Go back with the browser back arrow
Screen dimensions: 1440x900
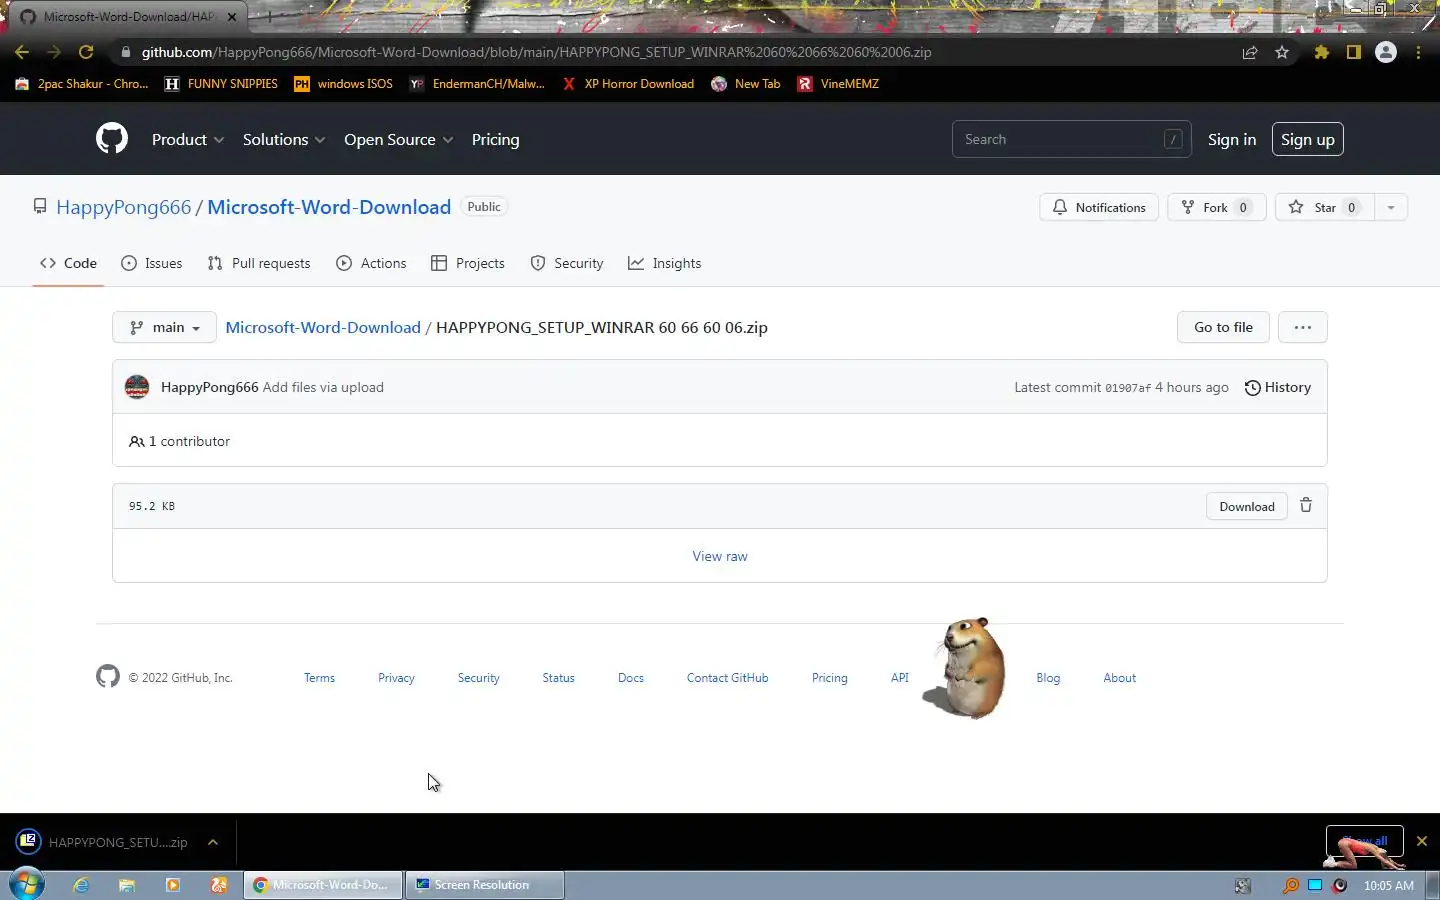pyautogui.click(x=22, y=52)
